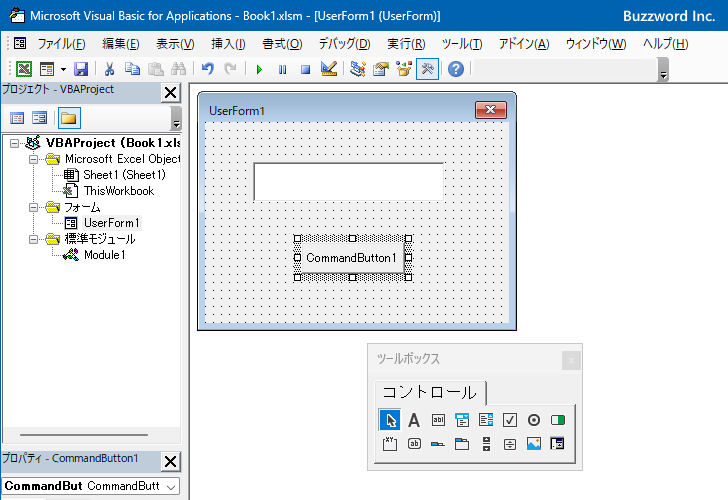Click View Code icon in project panel
This screenshot has width=728, height=500.
click(x=17, y=118)
